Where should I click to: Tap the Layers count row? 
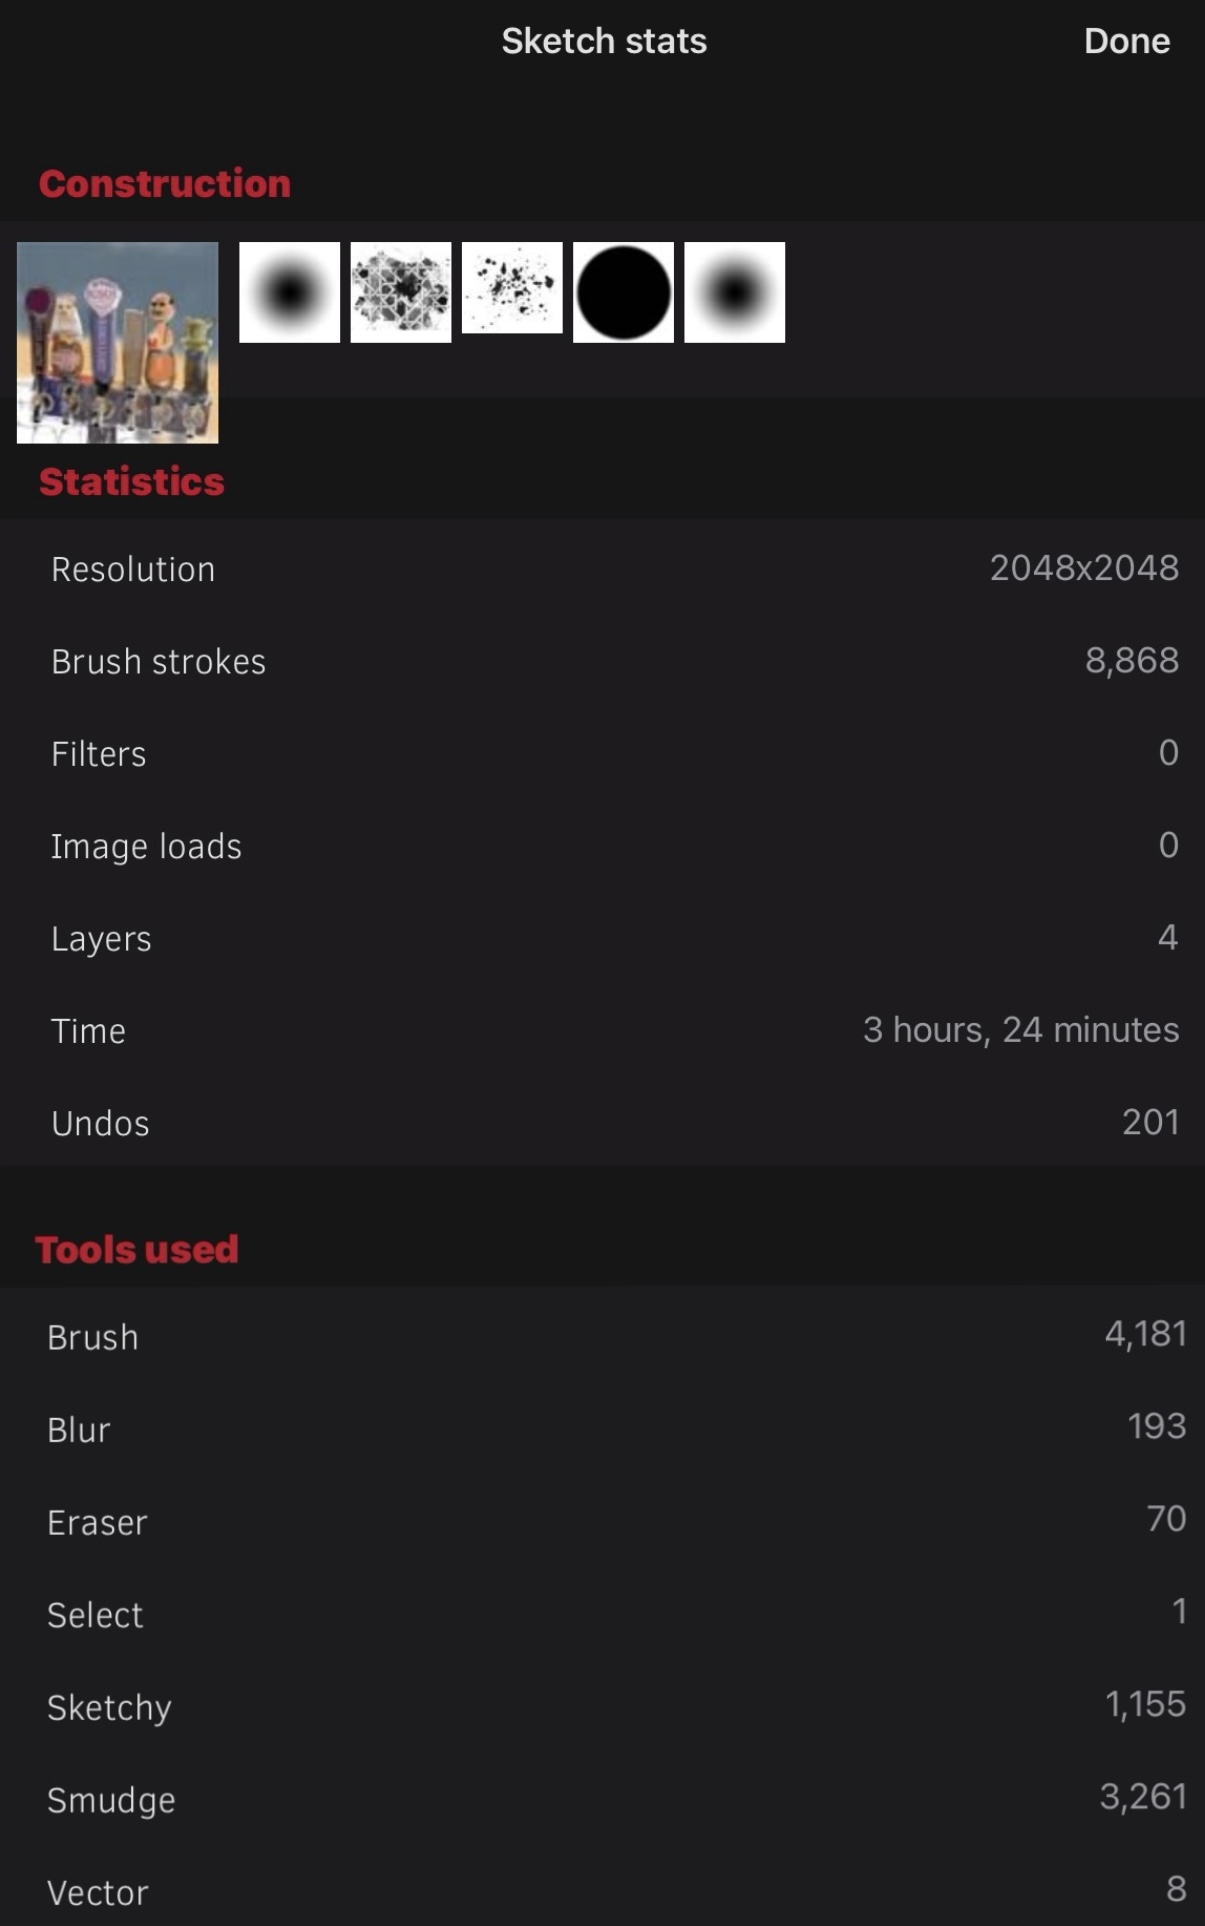click(602, 938)
